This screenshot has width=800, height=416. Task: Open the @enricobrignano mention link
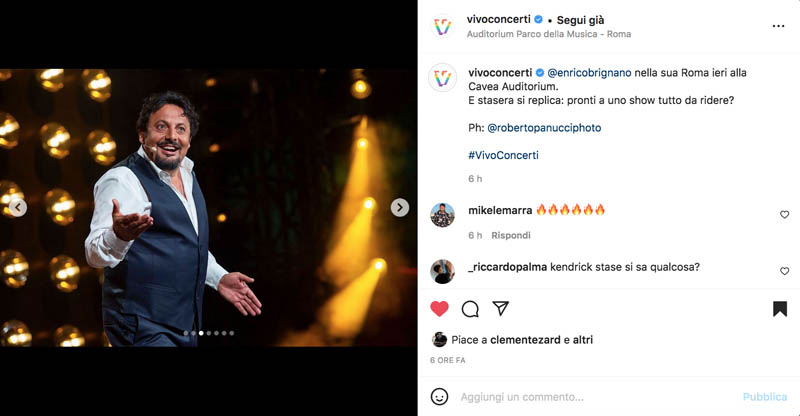coord(589,72)
